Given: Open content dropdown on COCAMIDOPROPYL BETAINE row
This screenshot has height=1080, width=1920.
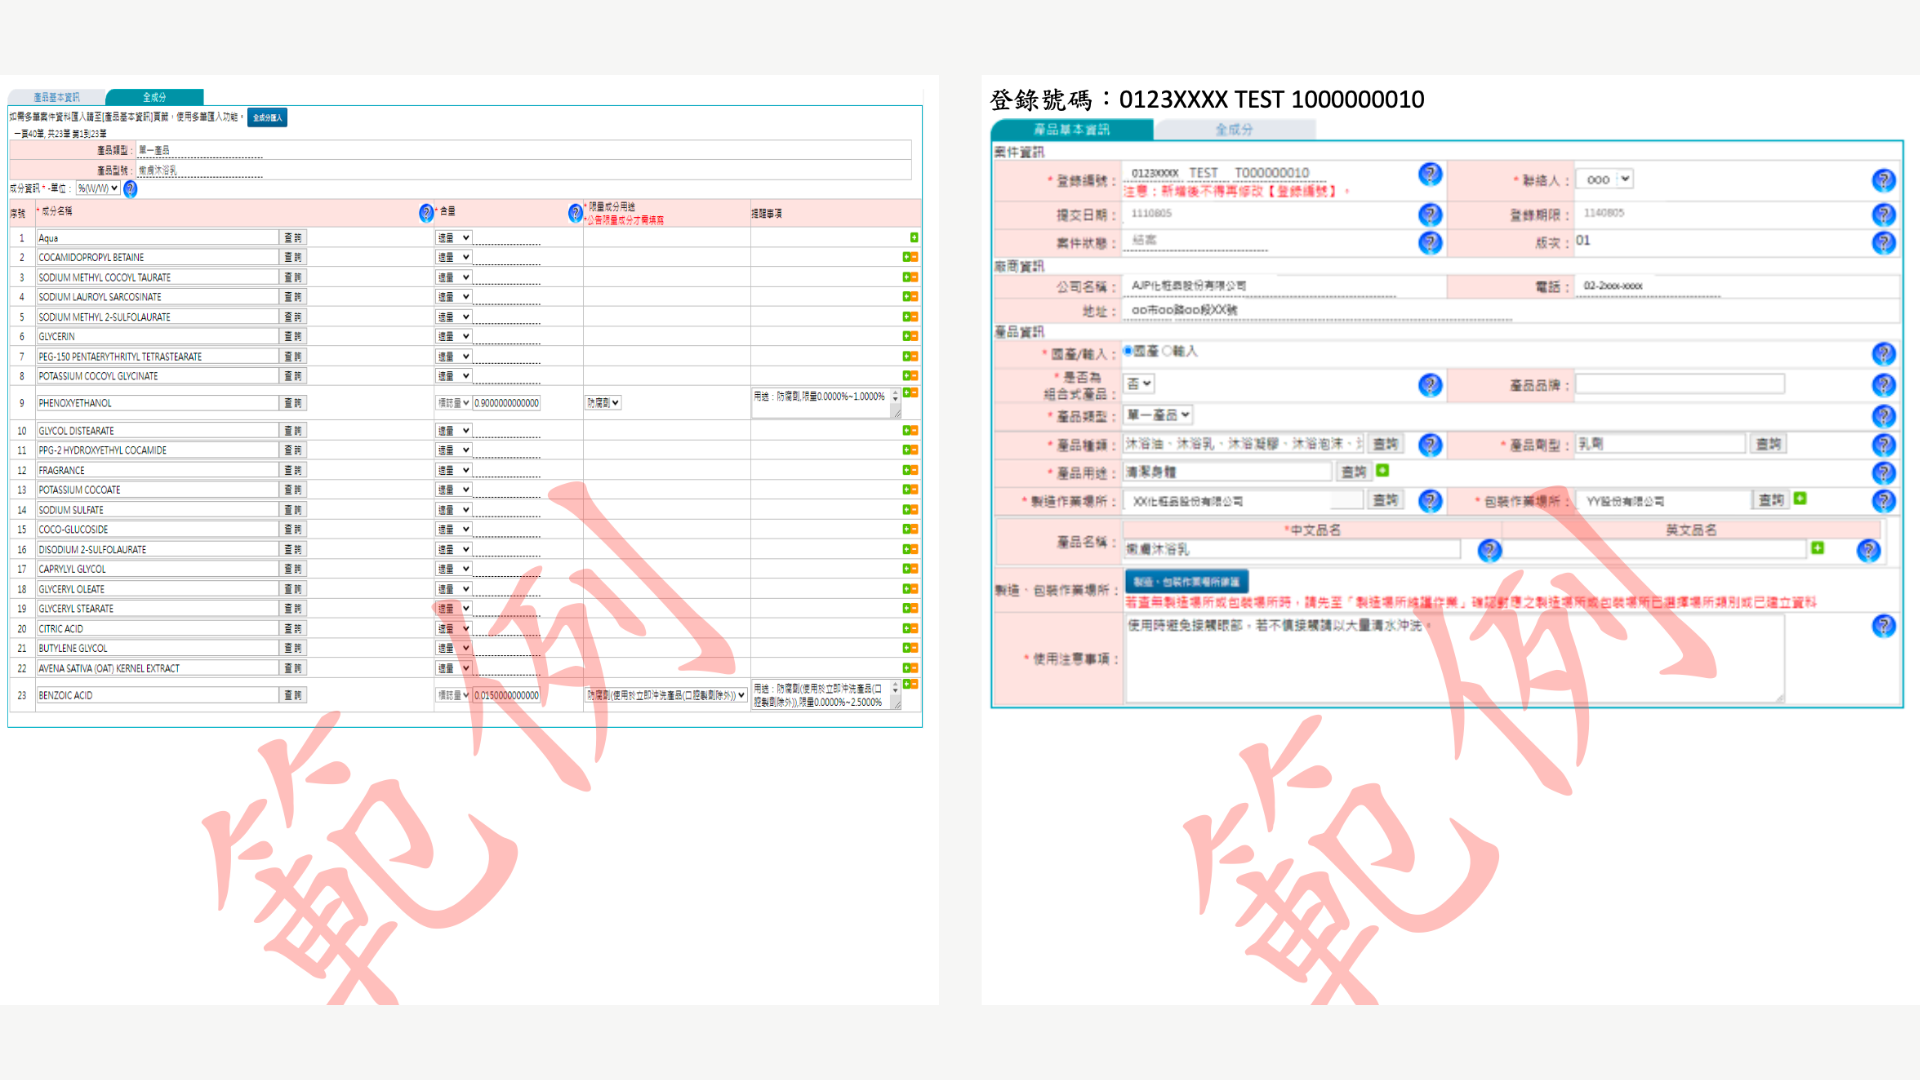Looking at the screenshot, I should click(453, 258).
